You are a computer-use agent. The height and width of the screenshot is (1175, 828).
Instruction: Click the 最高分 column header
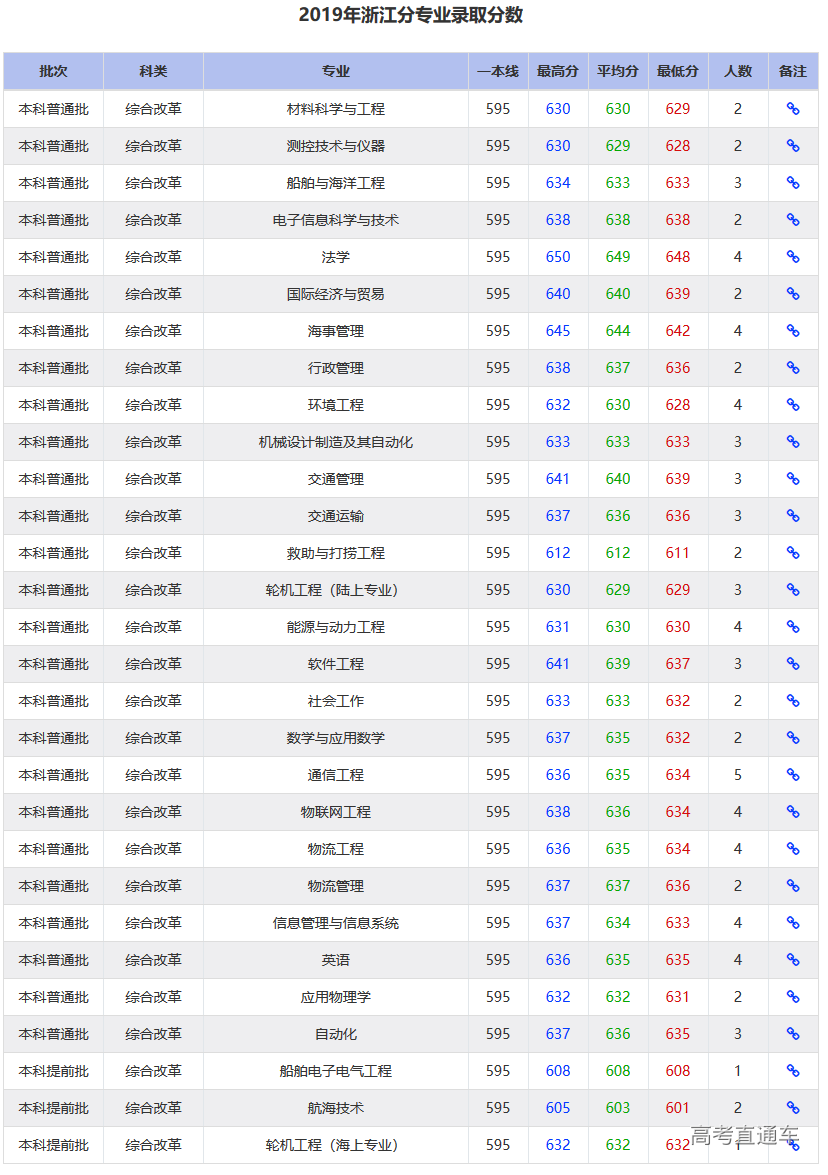(x=558, y=71)
